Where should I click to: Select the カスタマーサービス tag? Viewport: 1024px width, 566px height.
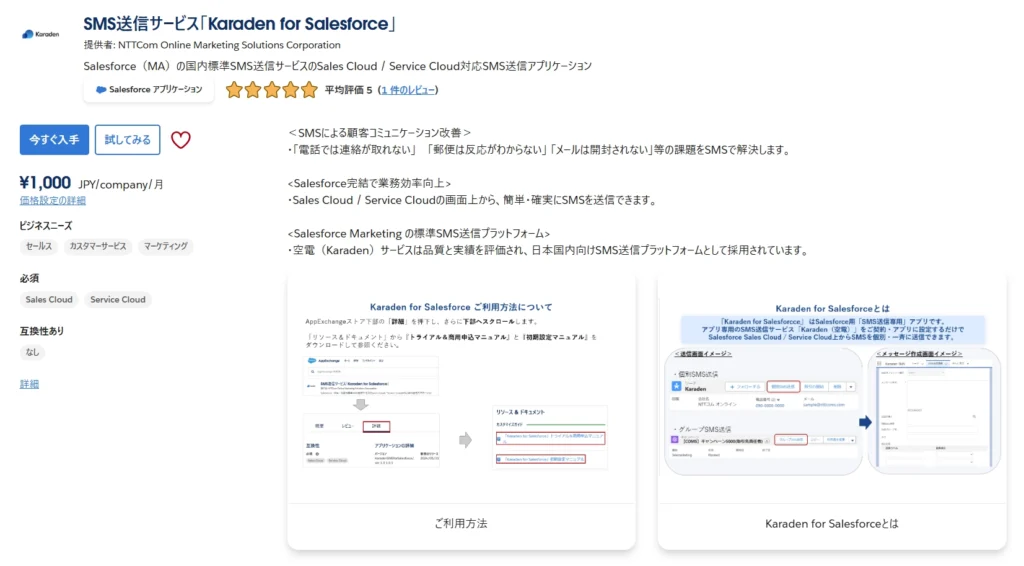[x=97, y=246]
